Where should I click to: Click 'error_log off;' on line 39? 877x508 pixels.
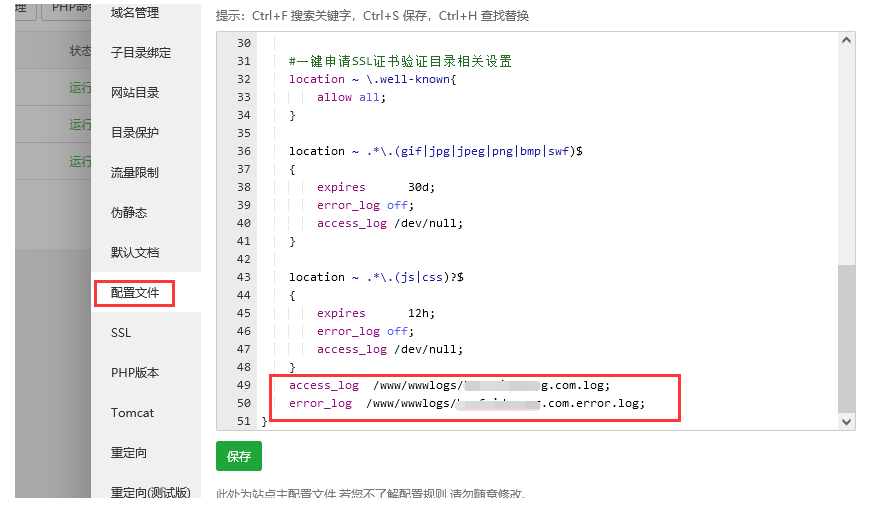[x=365, y=205]
